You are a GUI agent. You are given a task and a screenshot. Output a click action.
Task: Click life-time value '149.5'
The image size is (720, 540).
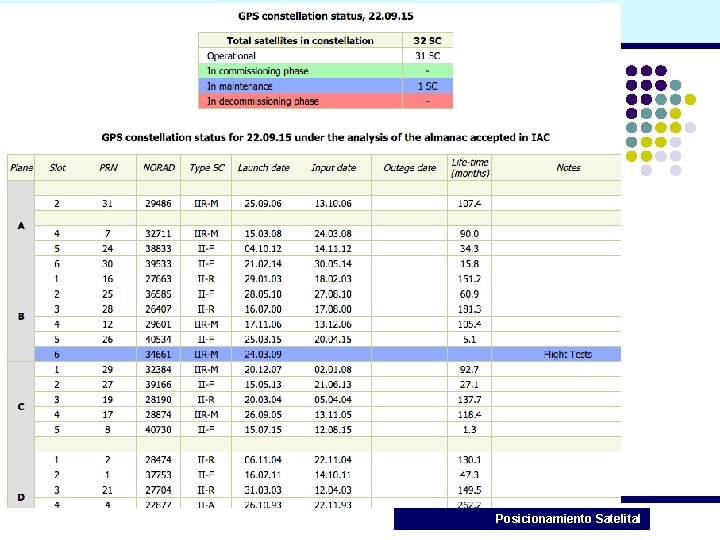pyautogui.click(x=469, y=490)
